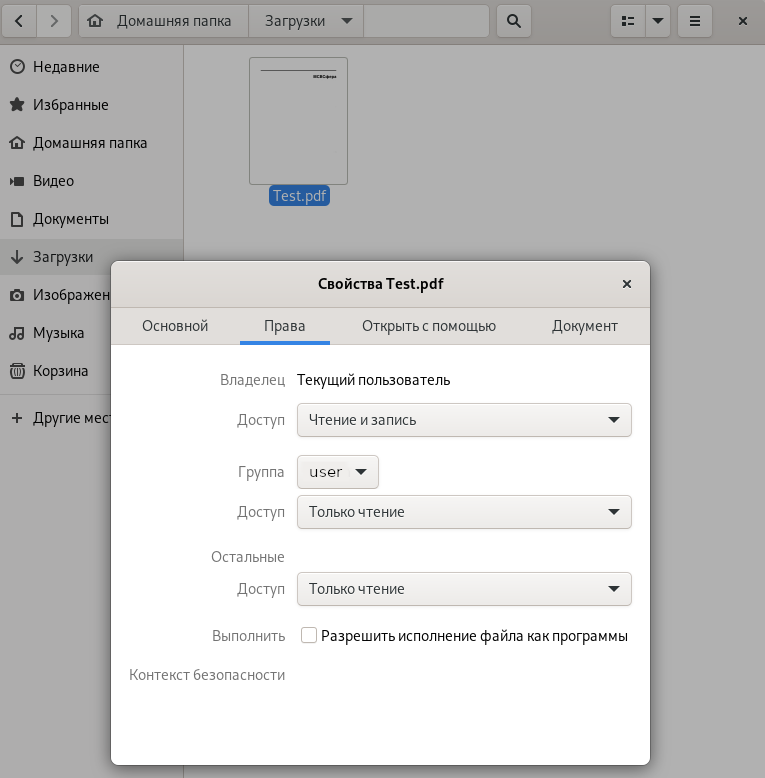Image resolution: width=765 pixels, height=778 pixels.
Task: Expand the owner access dropdown
Action: [x=464, y=420]
